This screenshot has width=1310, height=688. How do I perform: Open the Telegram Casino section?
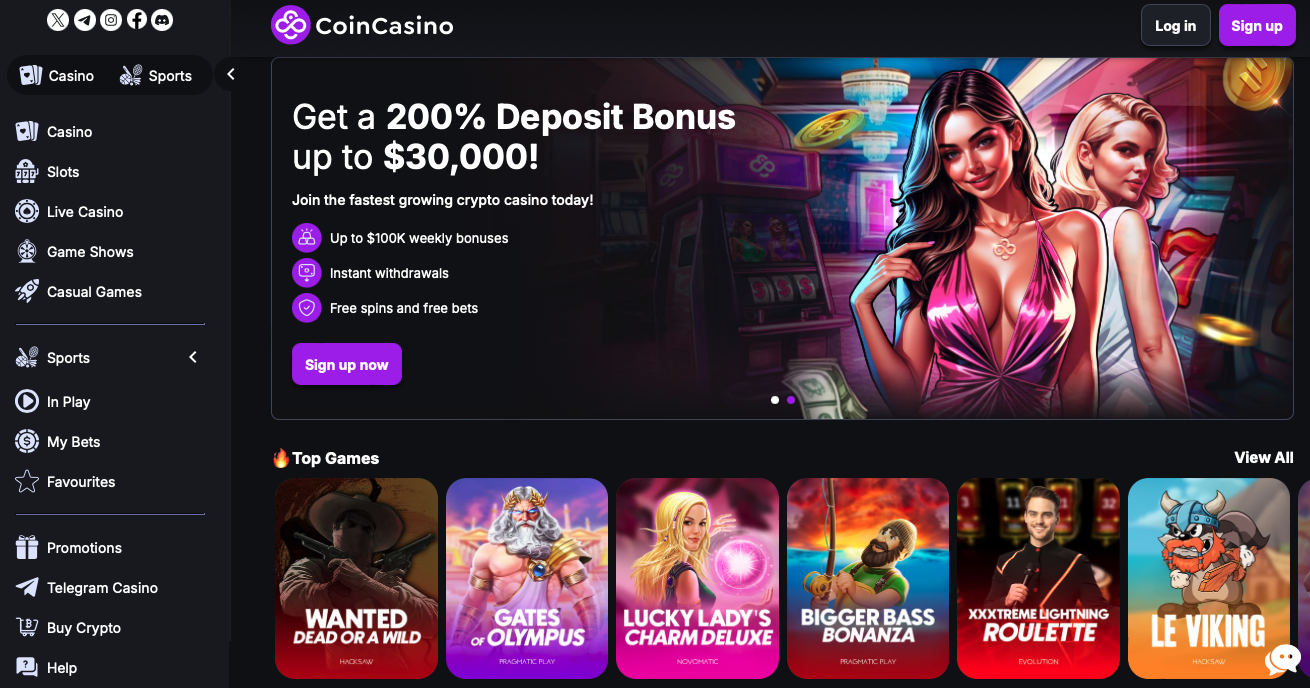click(x=102, y=587)
